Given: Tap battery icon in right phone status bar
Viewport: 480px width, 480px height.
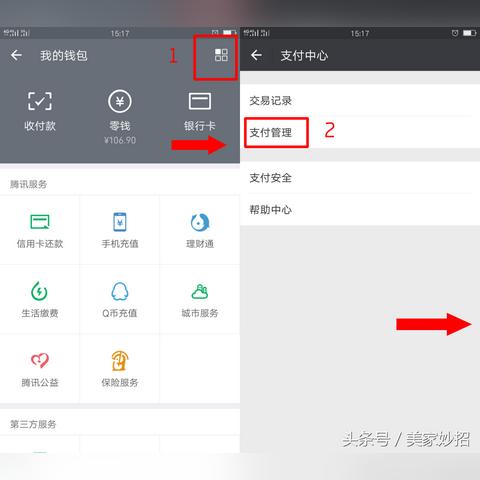Looking at the screenshot, I should point(469,33).
